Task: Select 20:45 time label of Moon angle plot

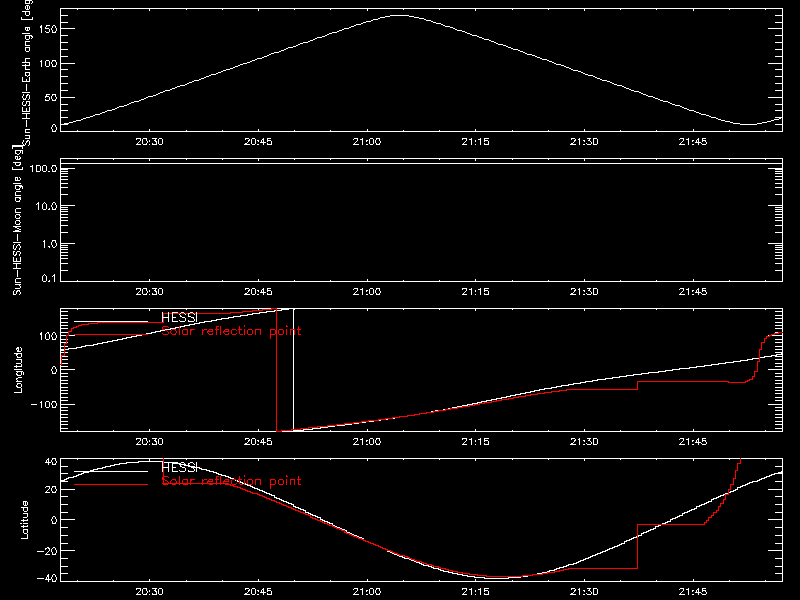Action: [258, 291]
